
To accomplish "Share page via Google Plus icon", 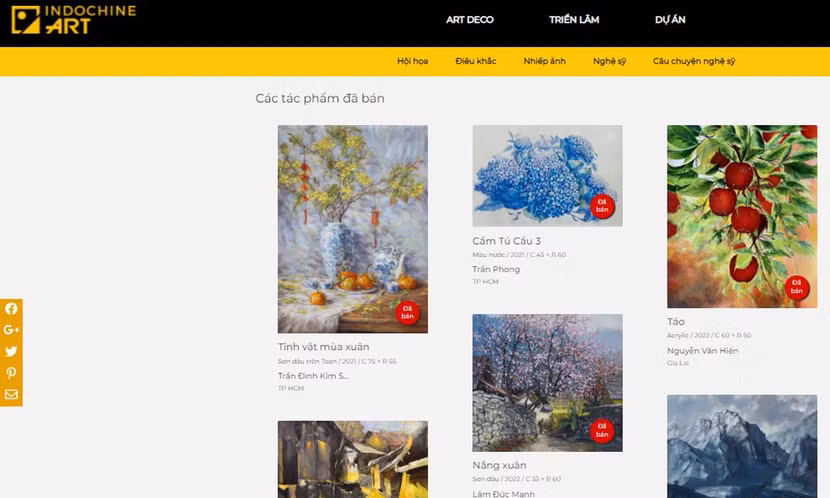I will (11, 330).
